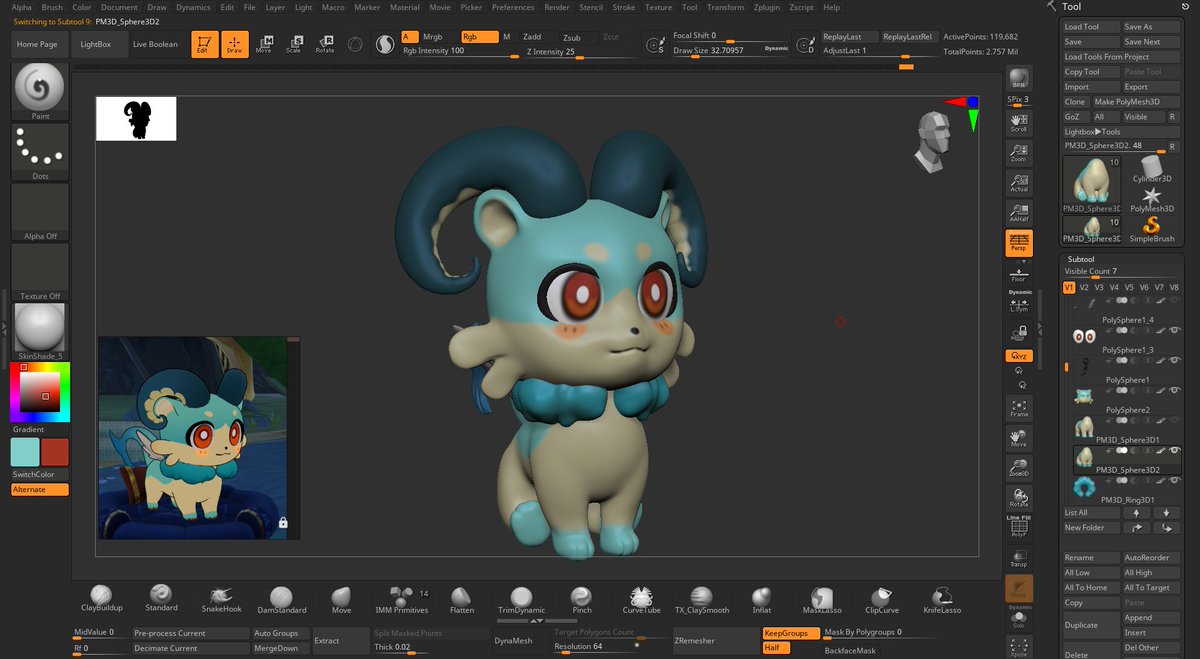Click the reference image thumbnail
1200x659 pixels.
(199, 438)
